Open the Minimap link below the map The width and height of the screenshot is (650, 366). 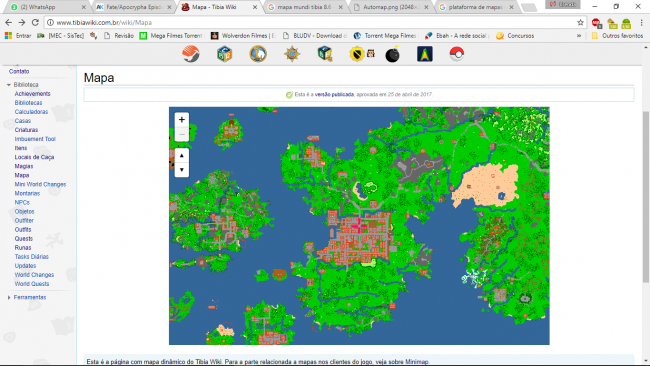point(417,362)
